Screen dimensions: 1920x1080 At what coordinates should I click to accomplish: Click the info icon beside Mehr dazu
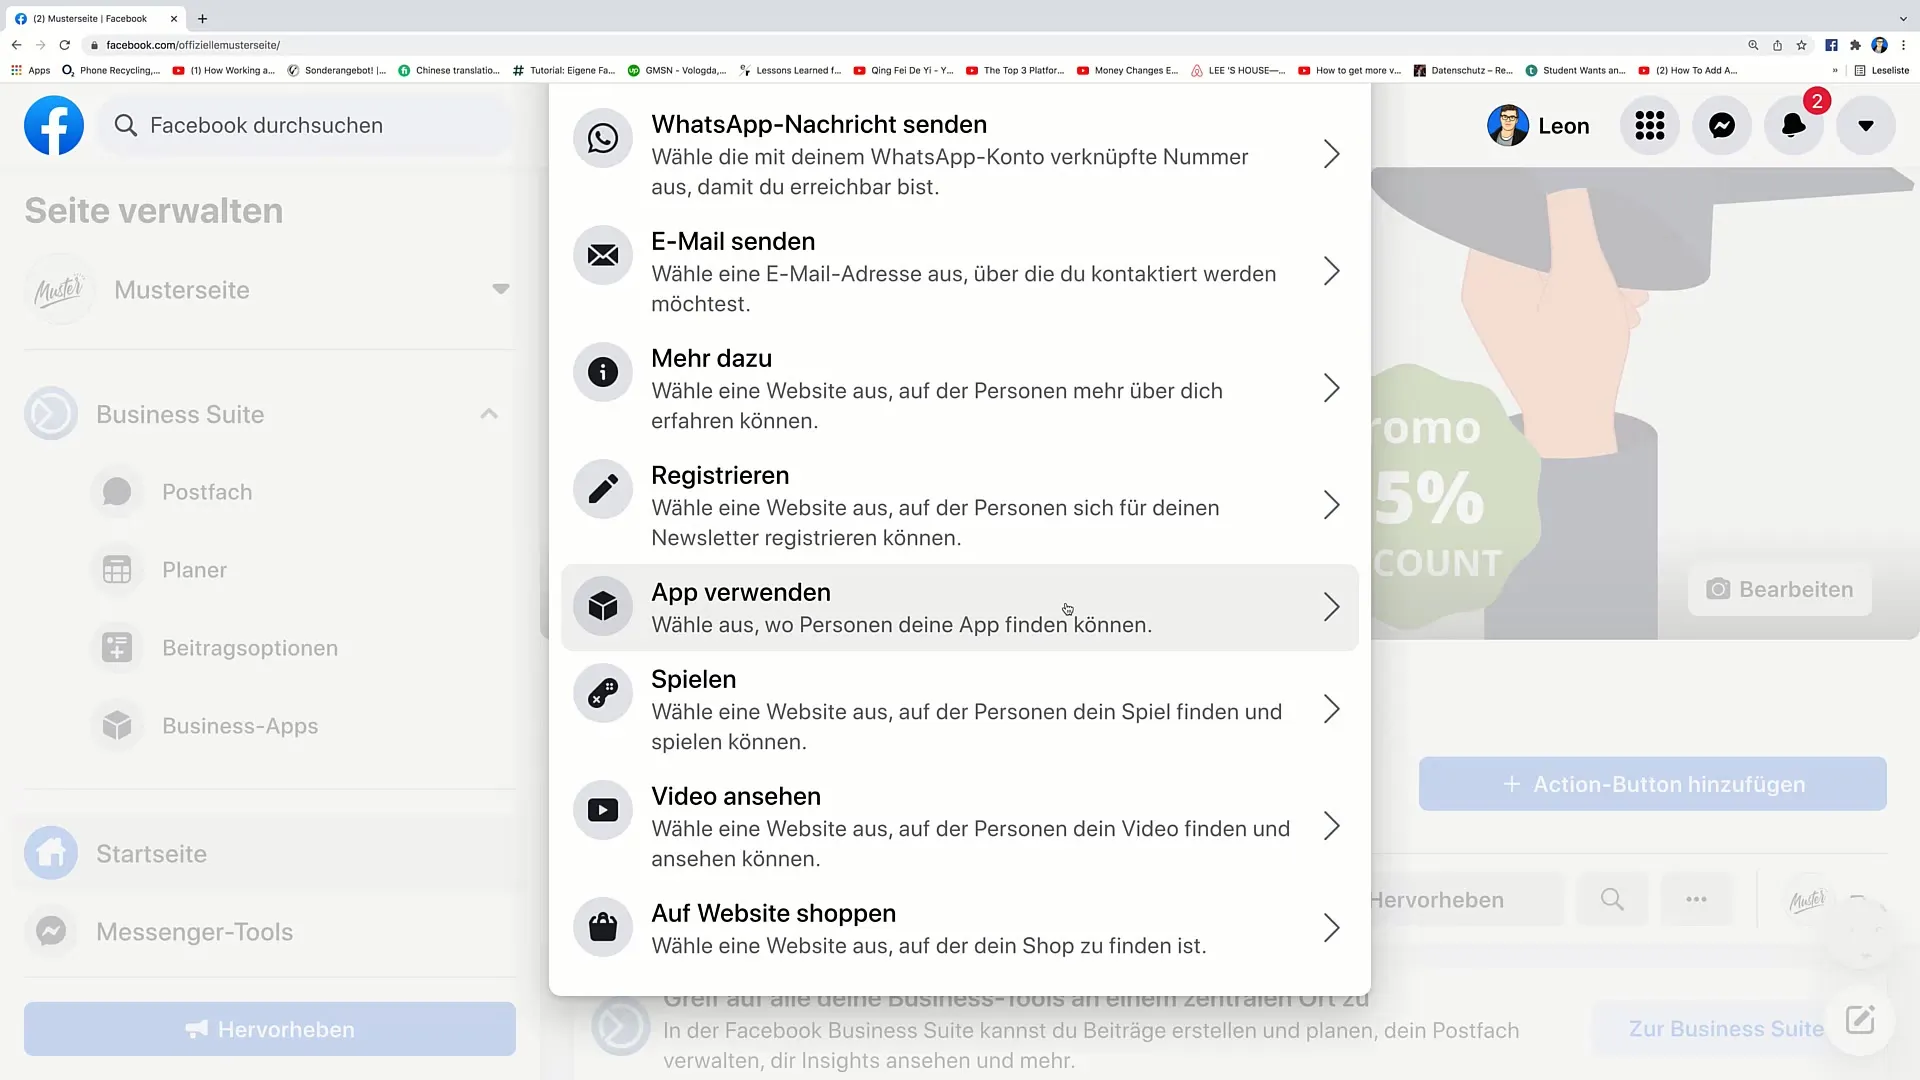tap(603, 372)
